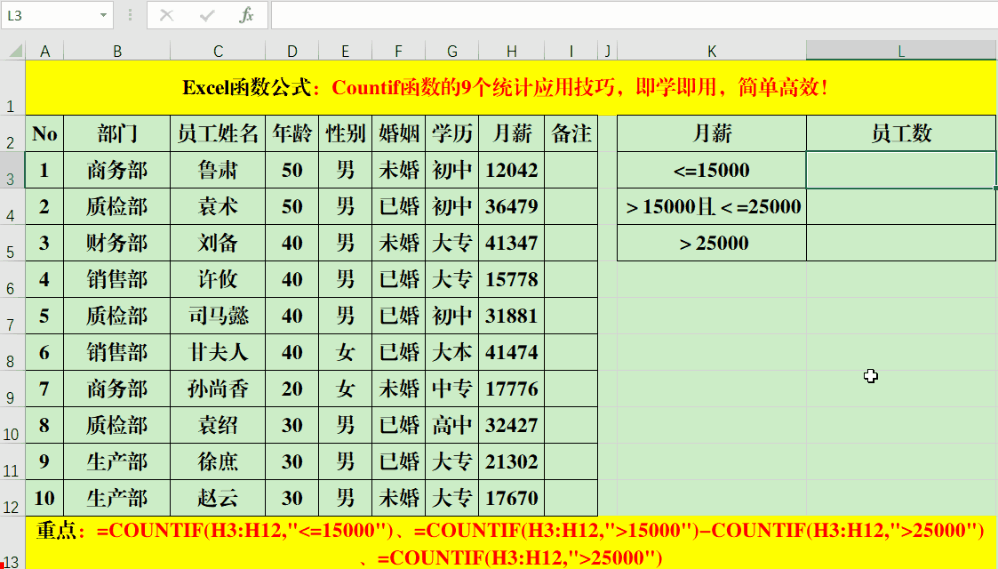Select the cell with name 司马懿
The height and width of the screenshot is (569, 998).
[x=218, y=316]
